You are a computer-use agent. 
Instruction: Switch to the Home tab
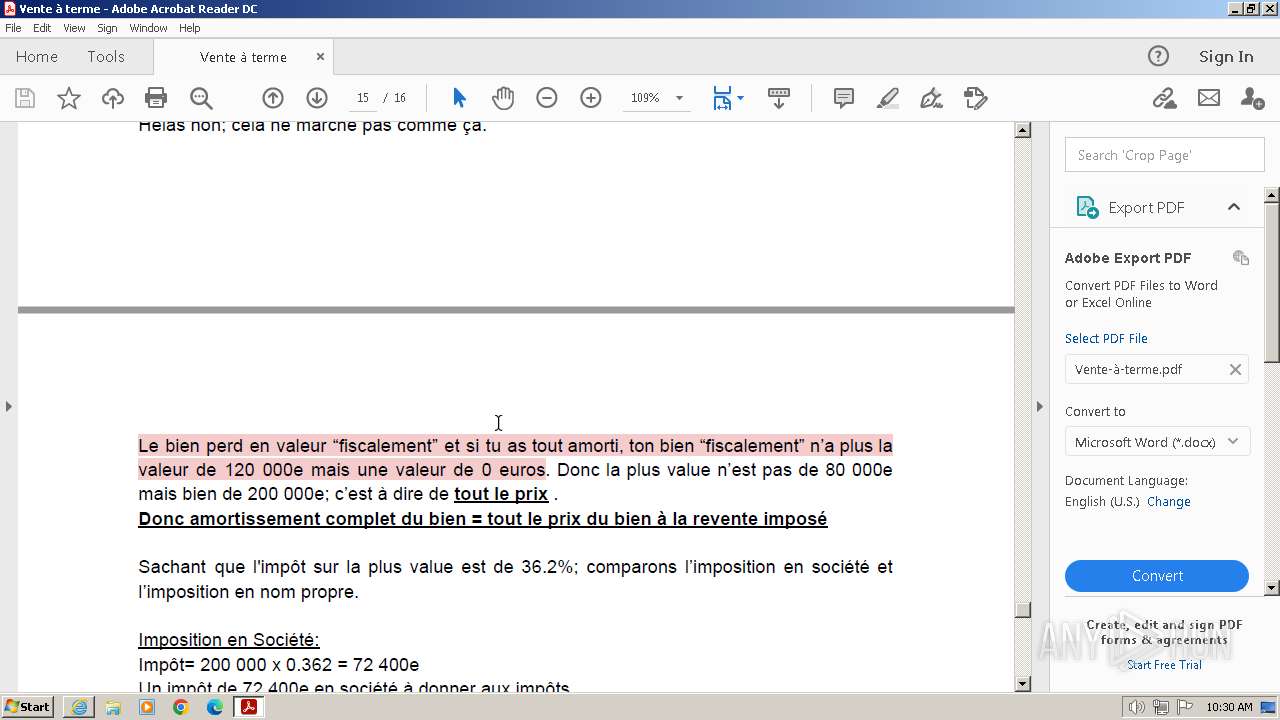[x=37, y=57]
